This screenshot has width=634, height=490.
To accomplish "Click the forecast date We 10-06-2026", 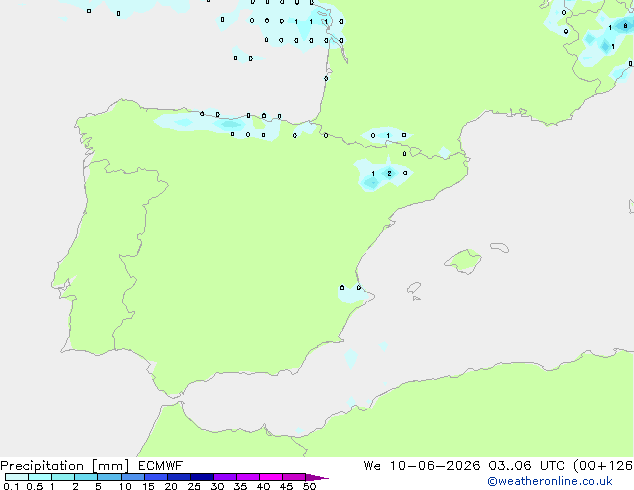I will point(422,466).
